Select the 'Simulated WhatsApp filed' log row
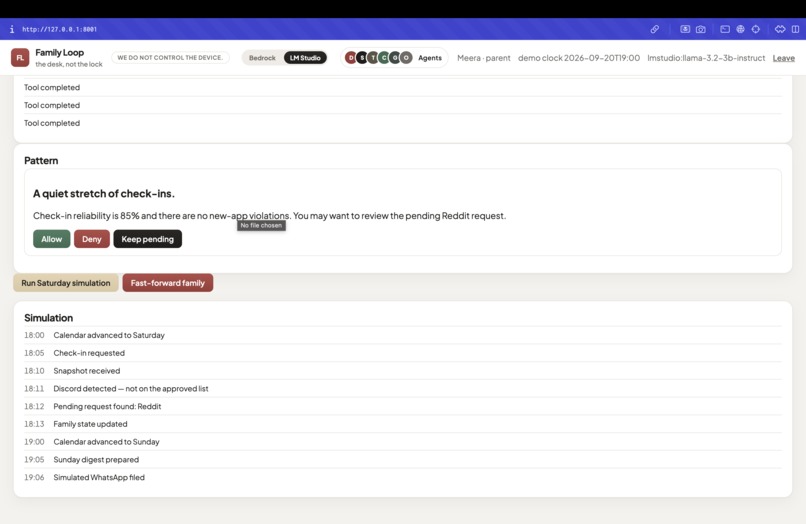The width and height of the screenshot is (806, 524). click(402, 477)
